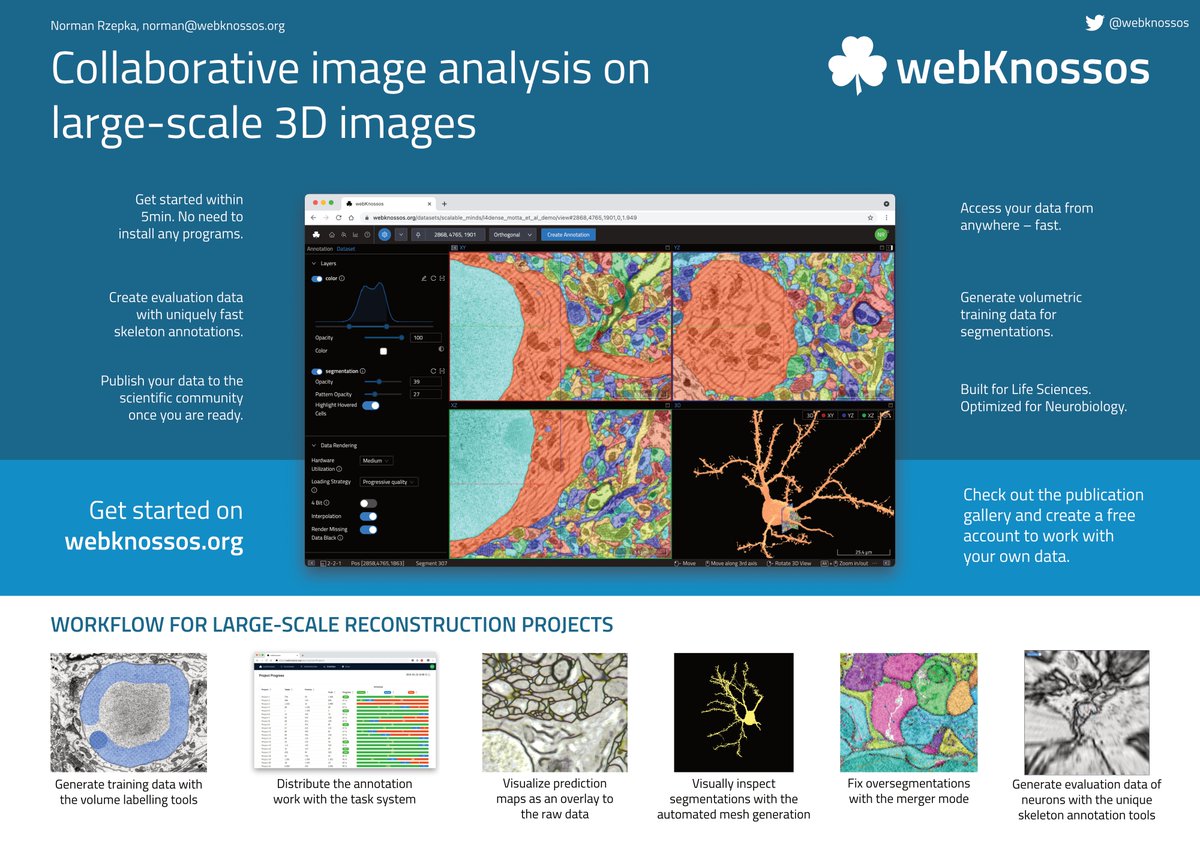The height and width of the screenshot is (848, 1200).
Task: Maximize the XY viewport with its corner icon
Action: 667,246
